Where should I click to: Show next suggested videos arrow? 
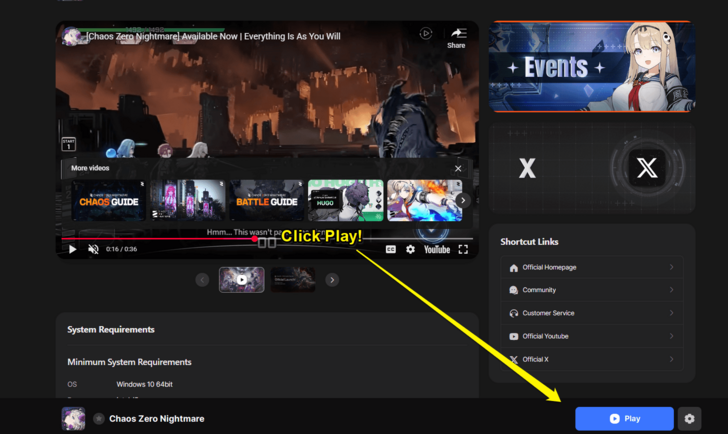463,201
